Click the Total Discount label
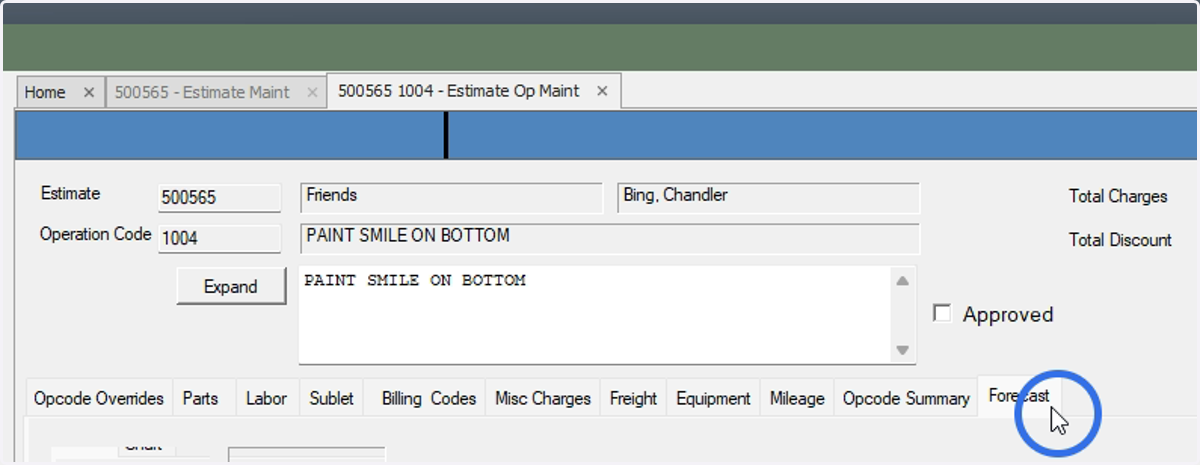The height and width of the screenshot is (465, 1200). 1120,240
